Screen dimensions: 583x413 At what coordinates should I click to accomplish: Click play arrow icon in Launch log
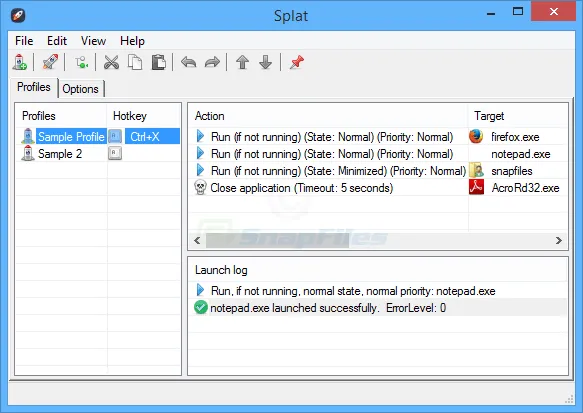(200, 290)
